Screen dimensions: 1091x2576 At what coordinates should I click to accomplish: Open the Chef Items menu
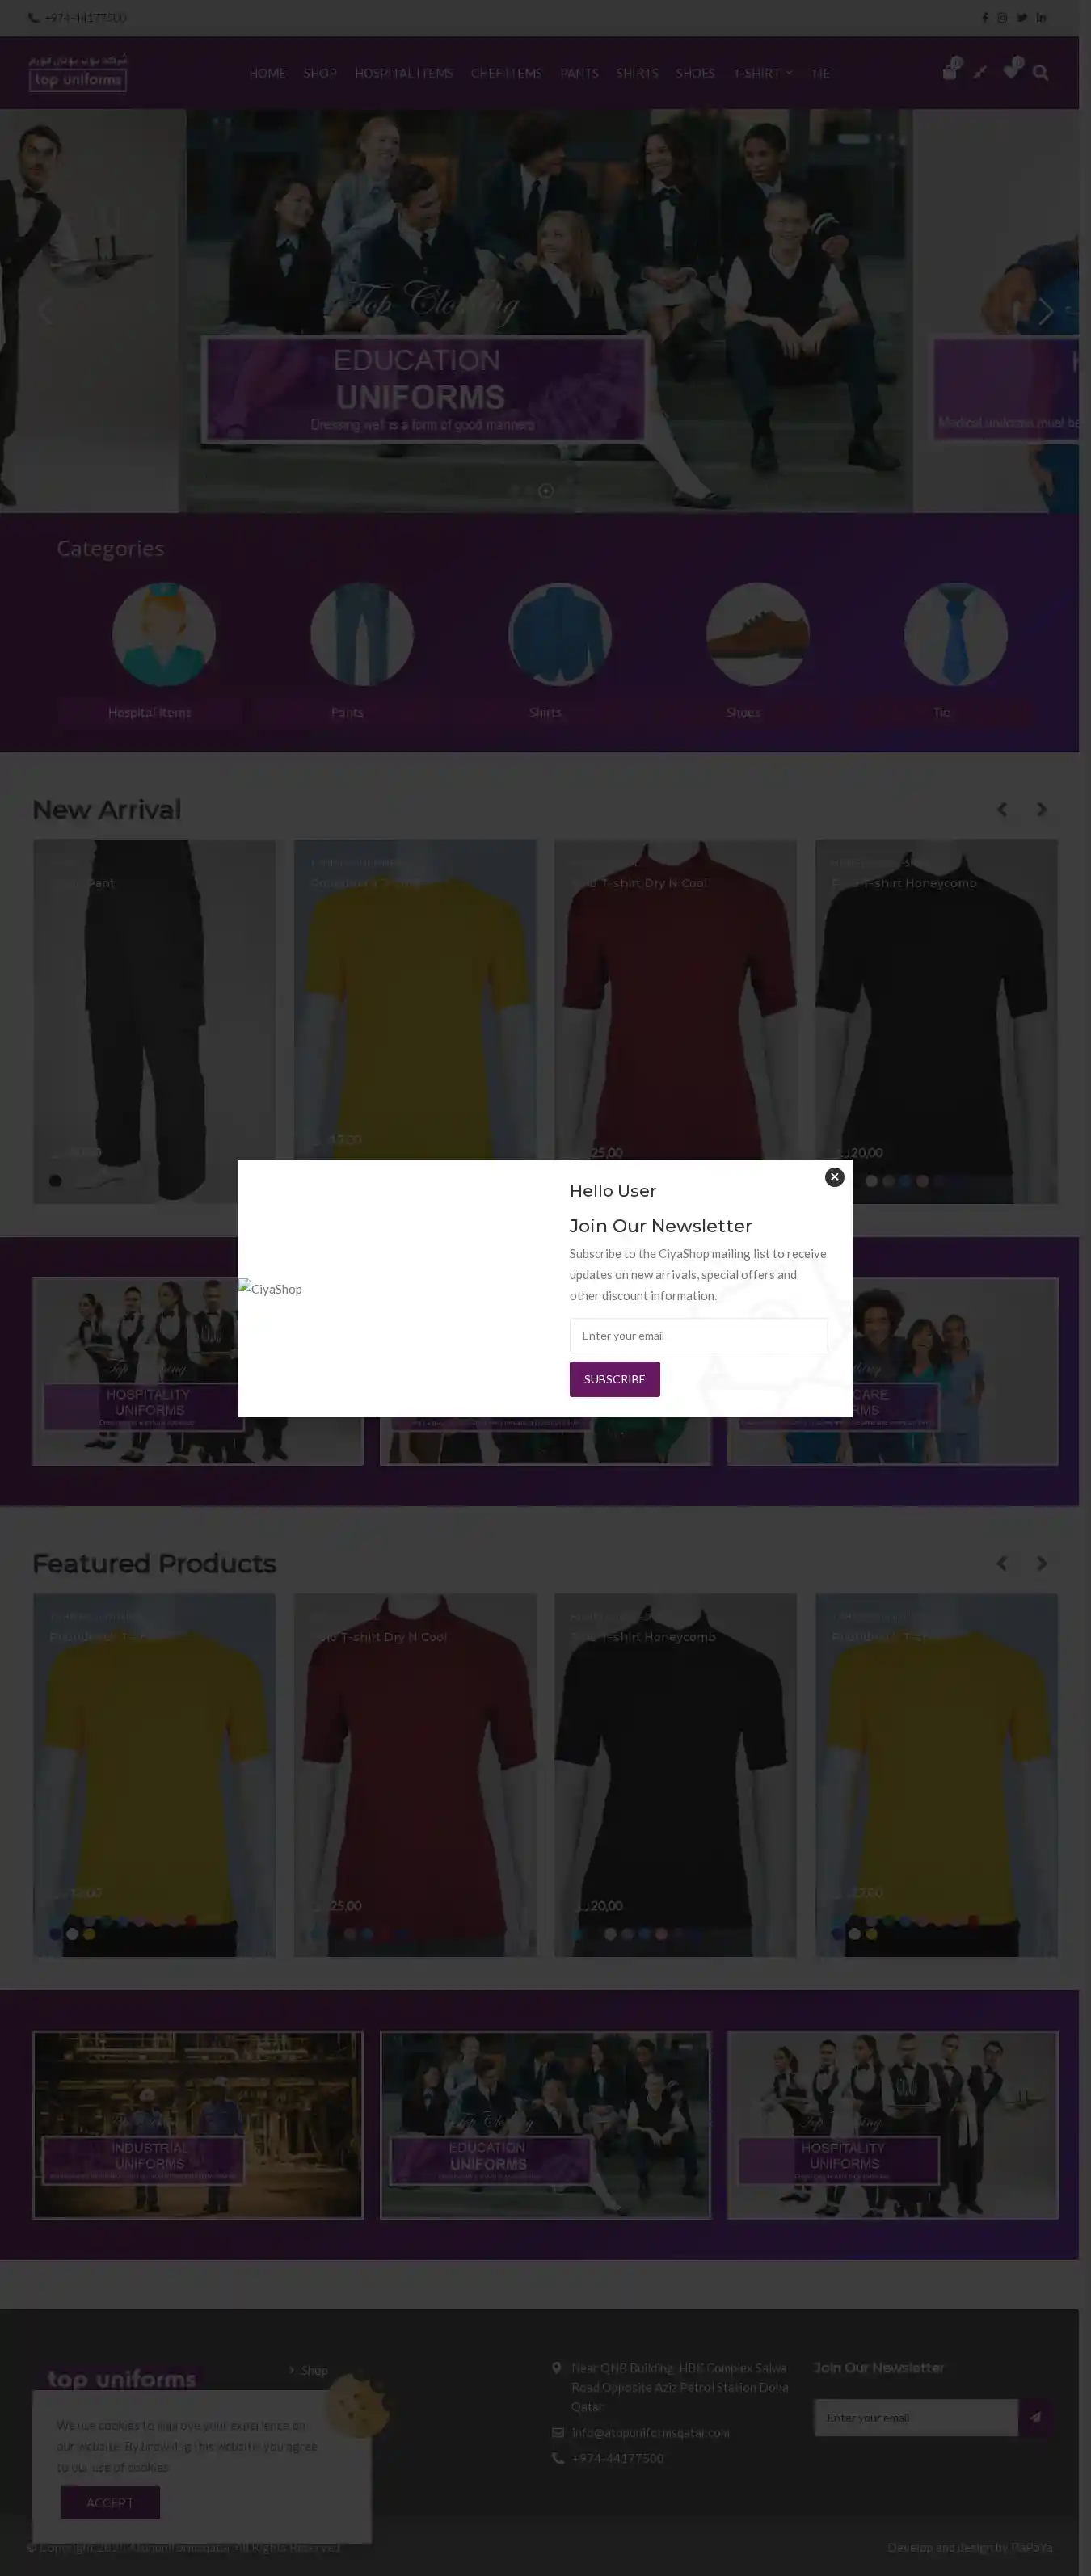pyautogui.click(x=506, y=73)
